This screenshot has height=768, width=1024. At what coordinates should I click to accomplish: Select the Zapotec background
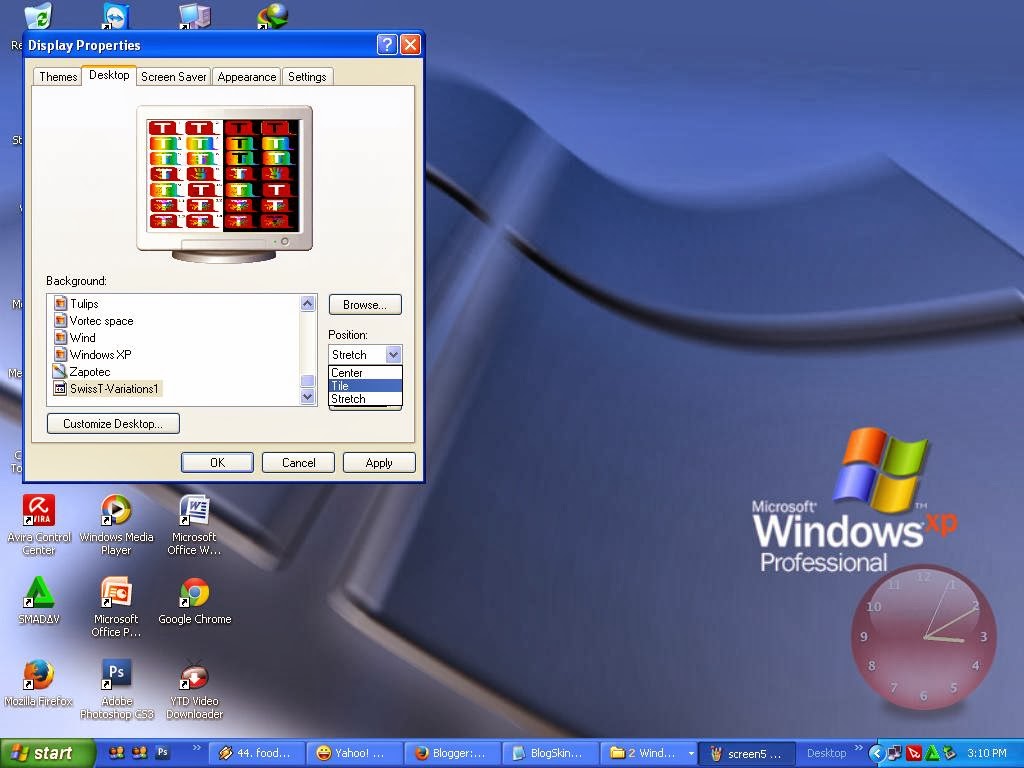[x=89, y=372]
